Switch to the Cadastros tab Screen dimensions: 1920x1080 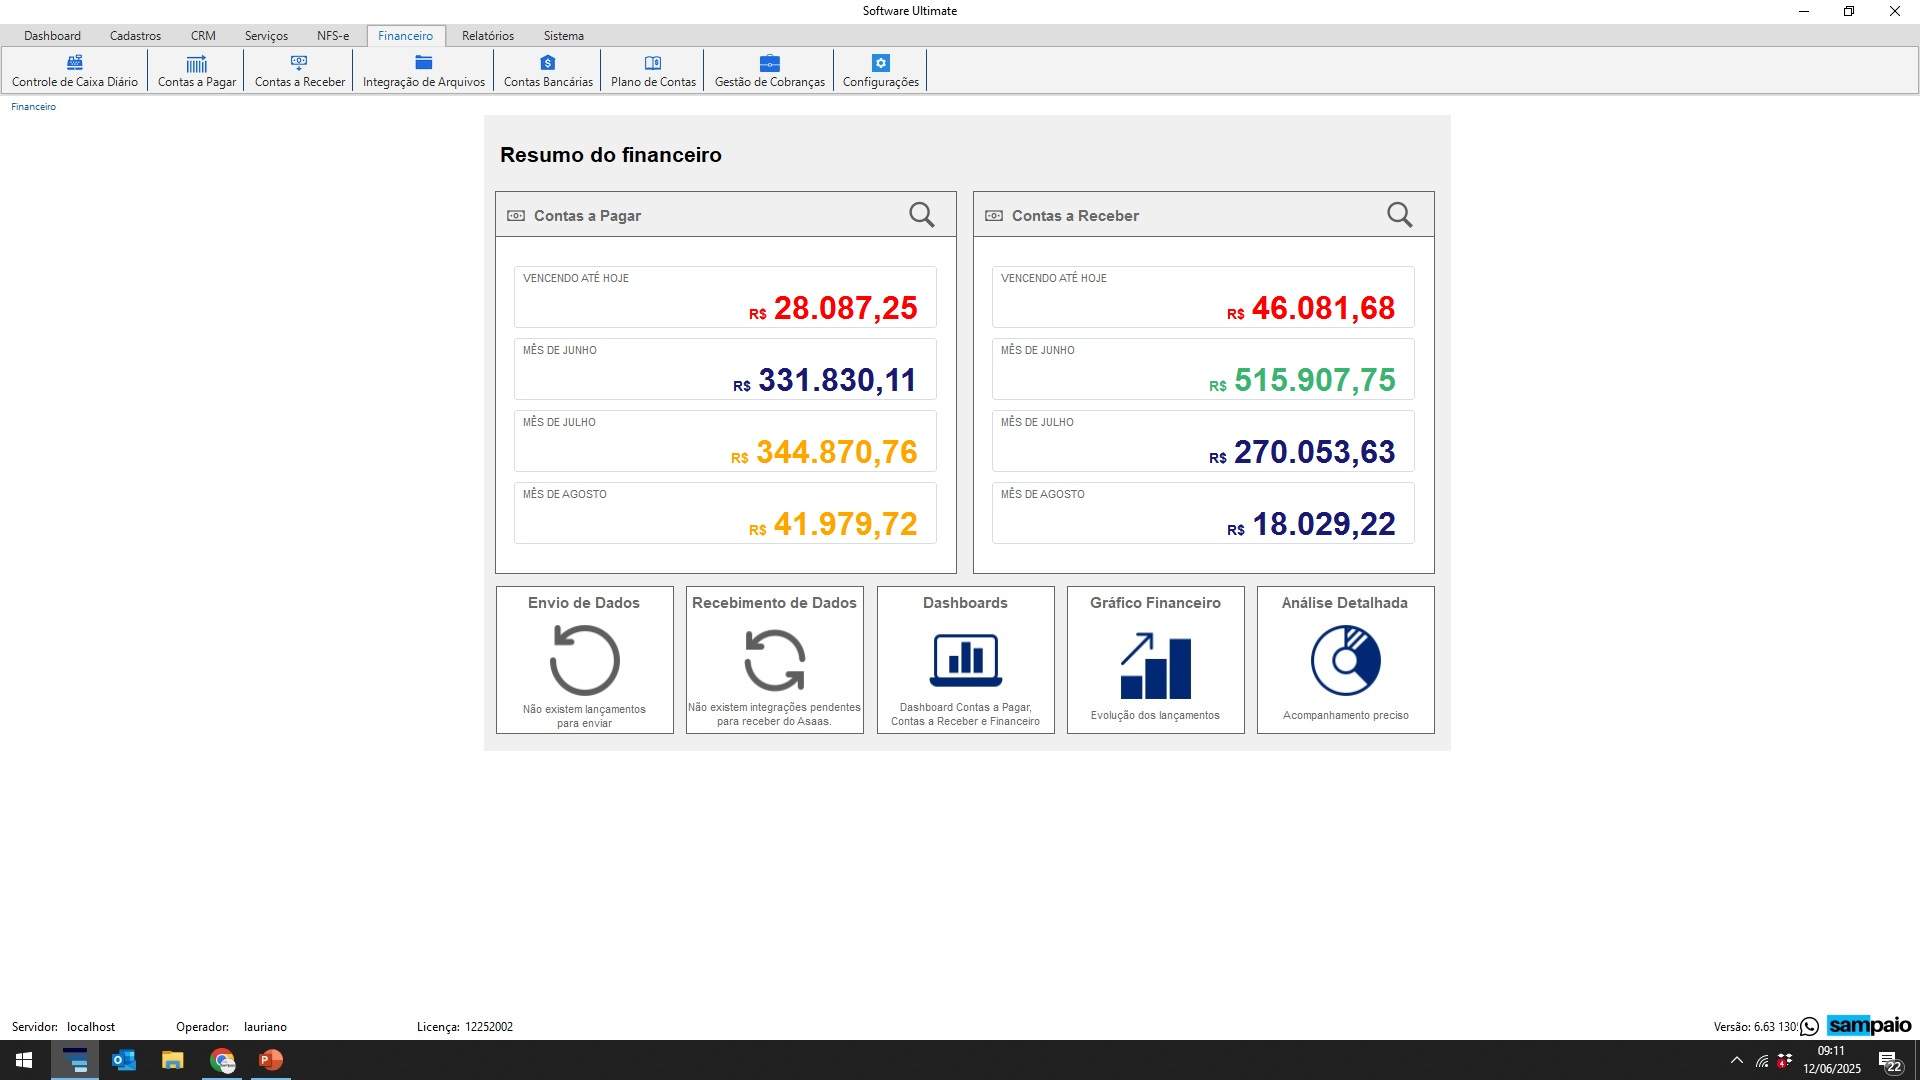135,36
